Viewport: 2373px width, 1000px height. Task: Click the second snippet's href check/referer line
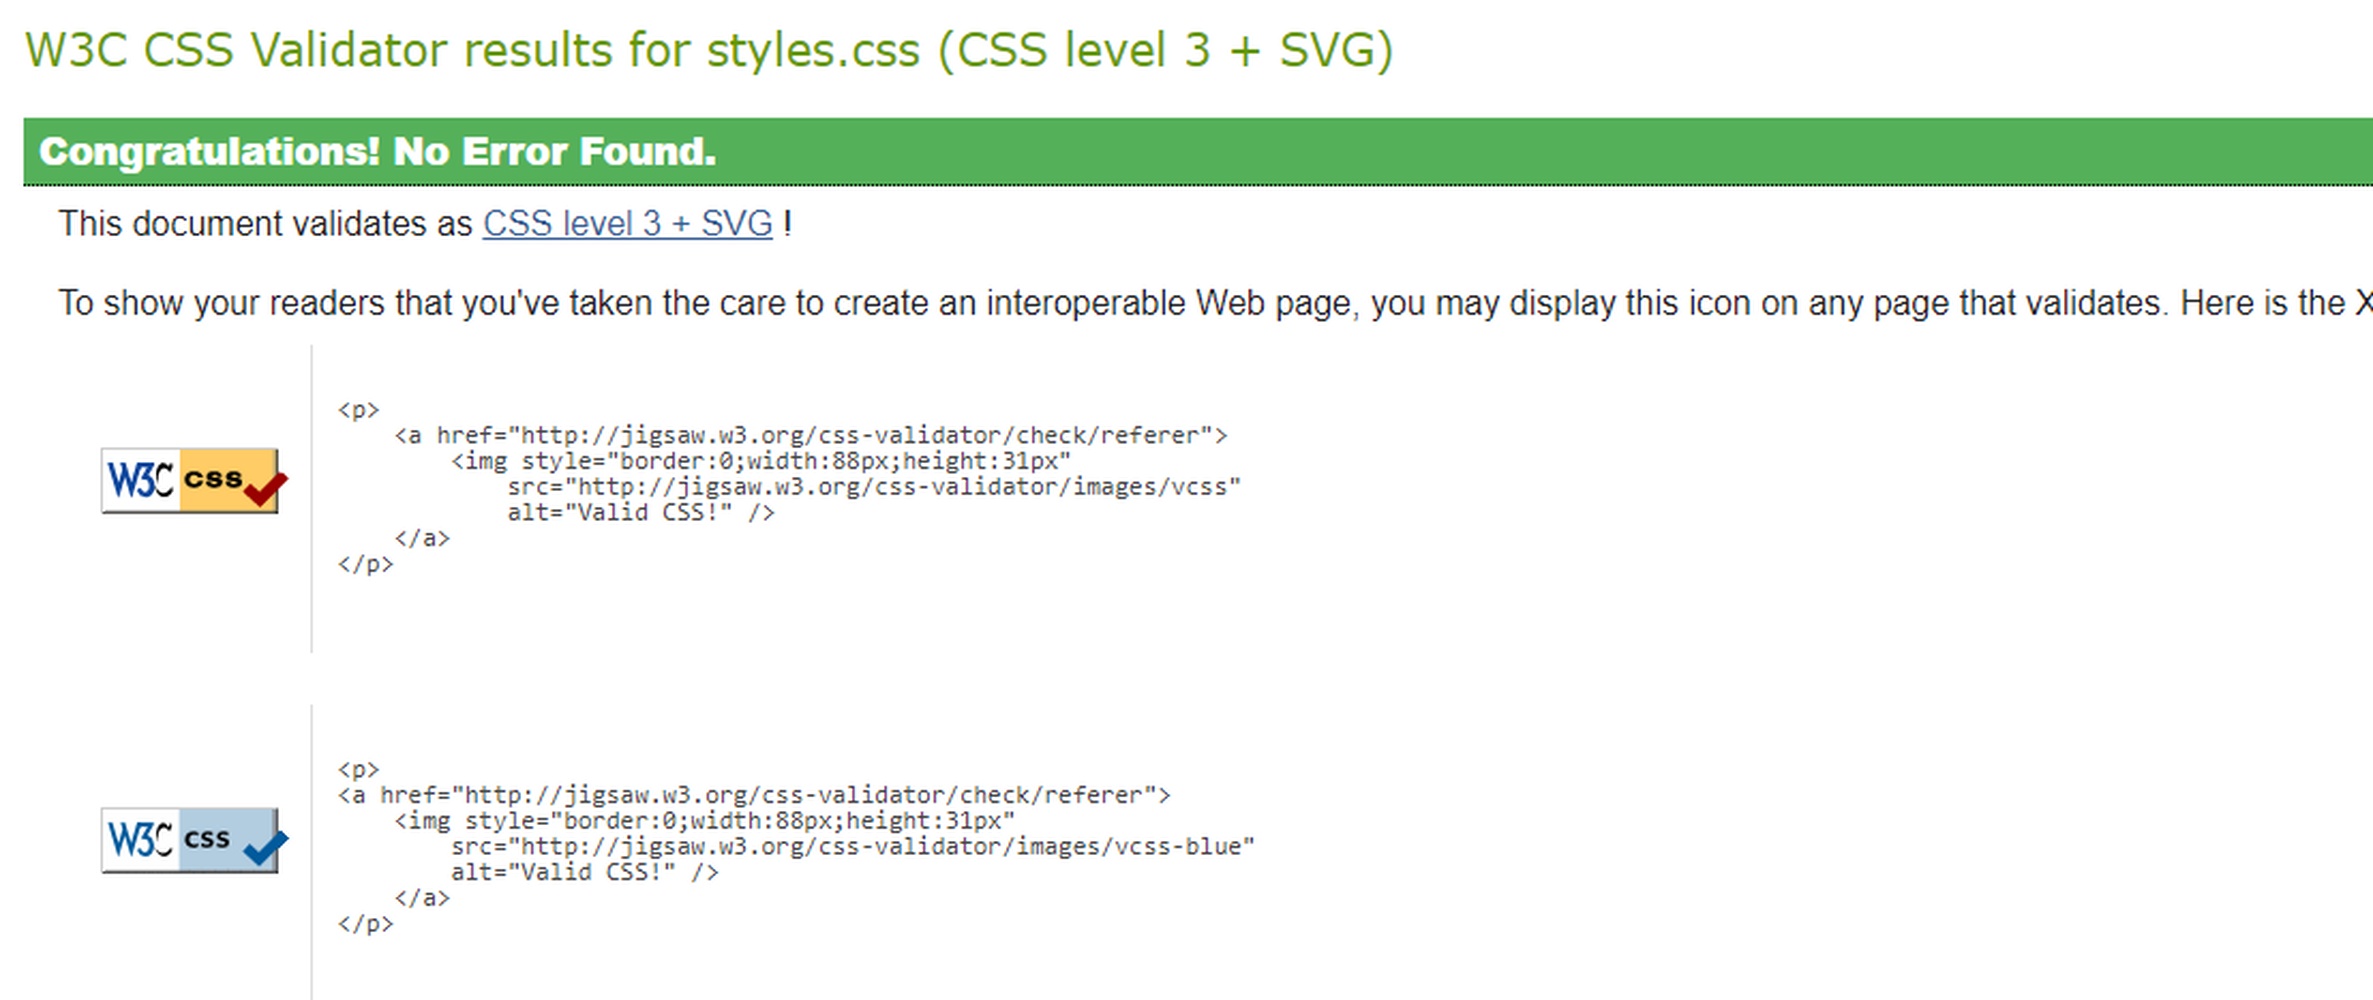click(754, 795)
